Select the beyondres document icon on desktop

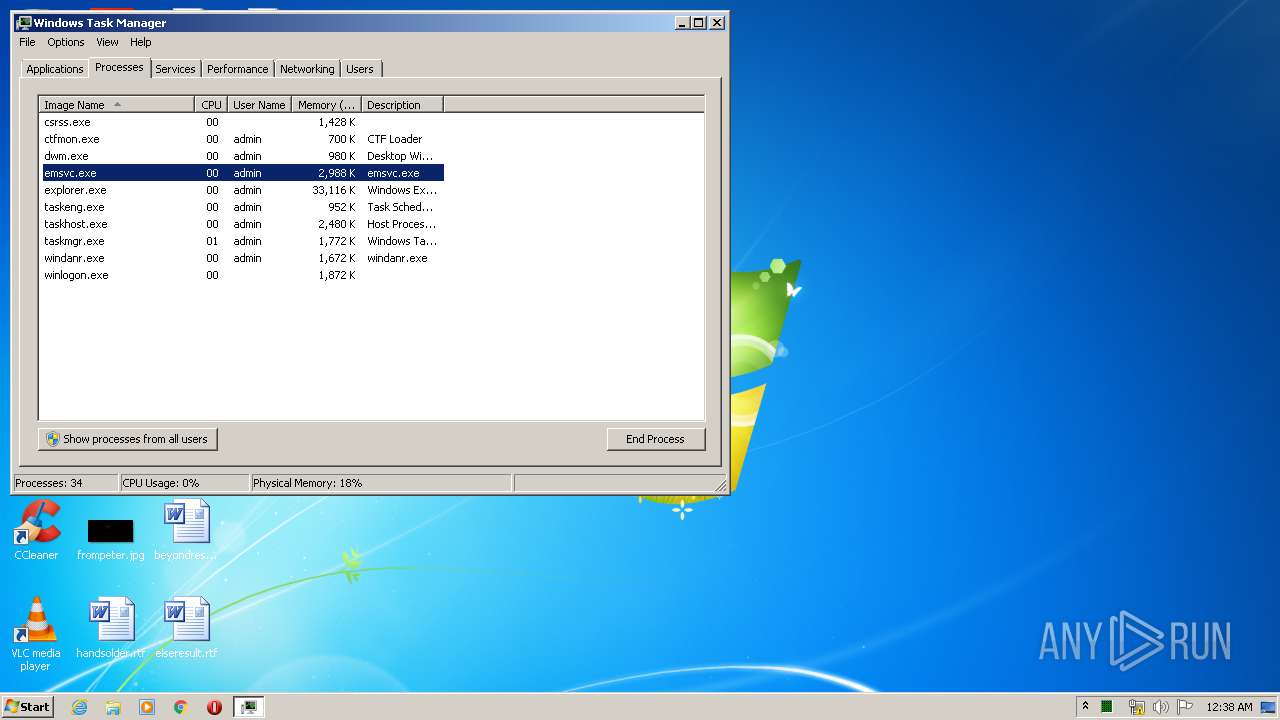[186, 530]
